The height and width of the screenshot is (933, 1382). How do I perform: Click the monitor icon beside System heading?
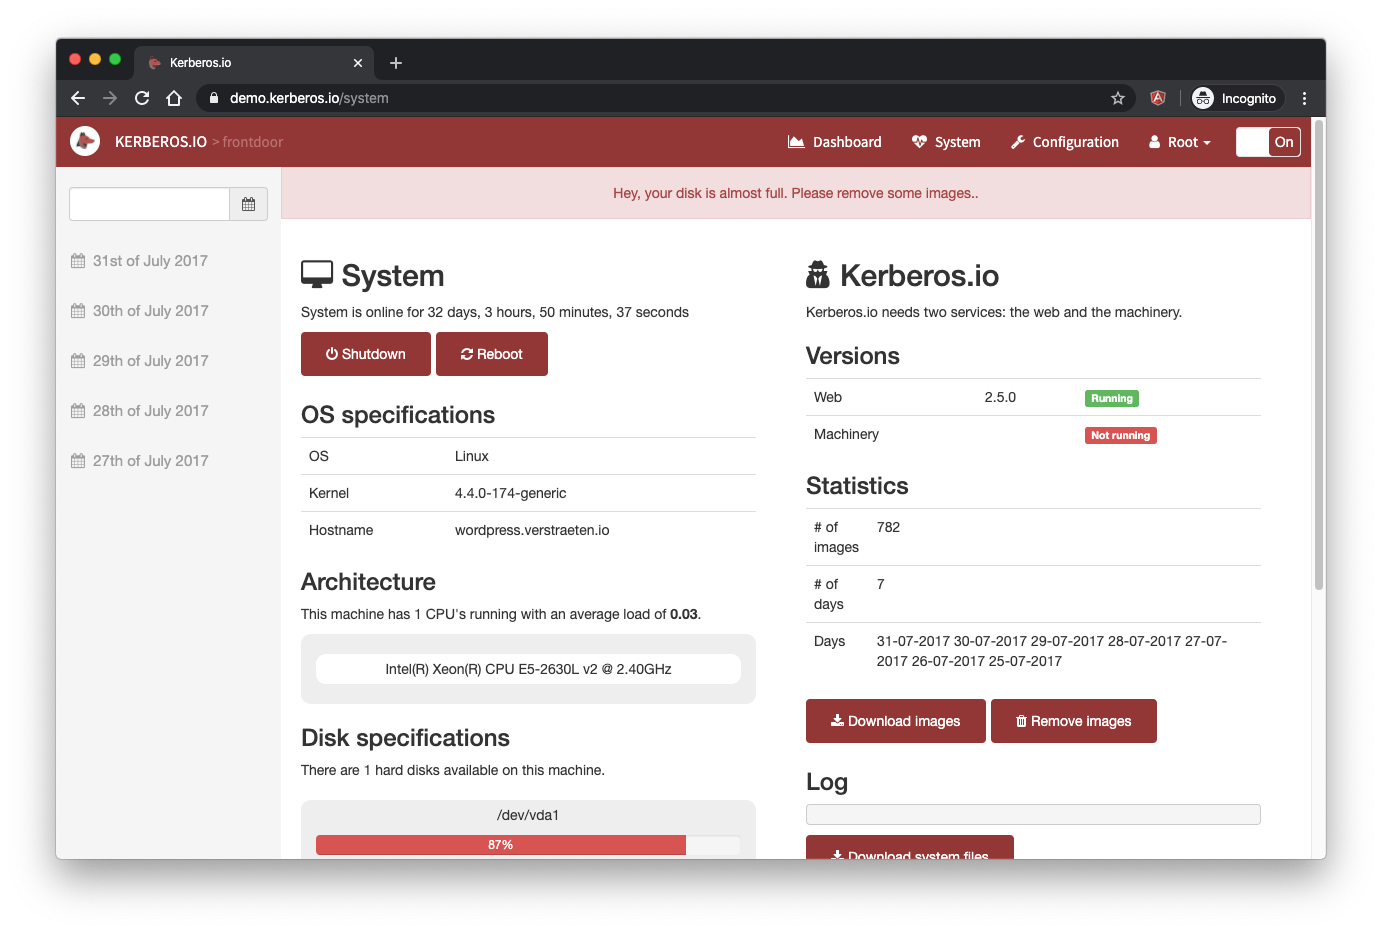(x=317, y=275)
